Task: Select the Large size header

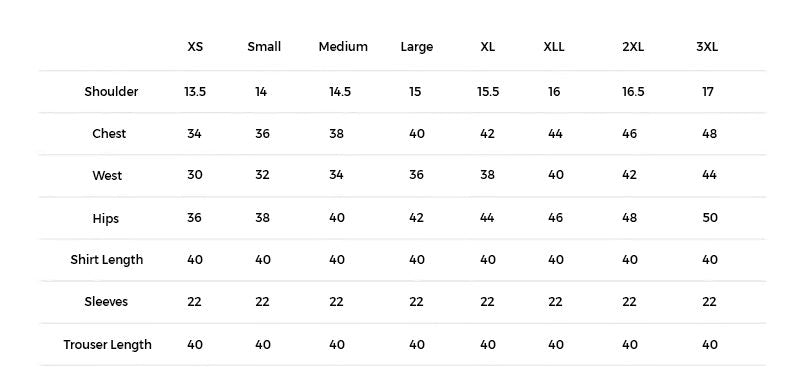Action: tap(416, 47)
